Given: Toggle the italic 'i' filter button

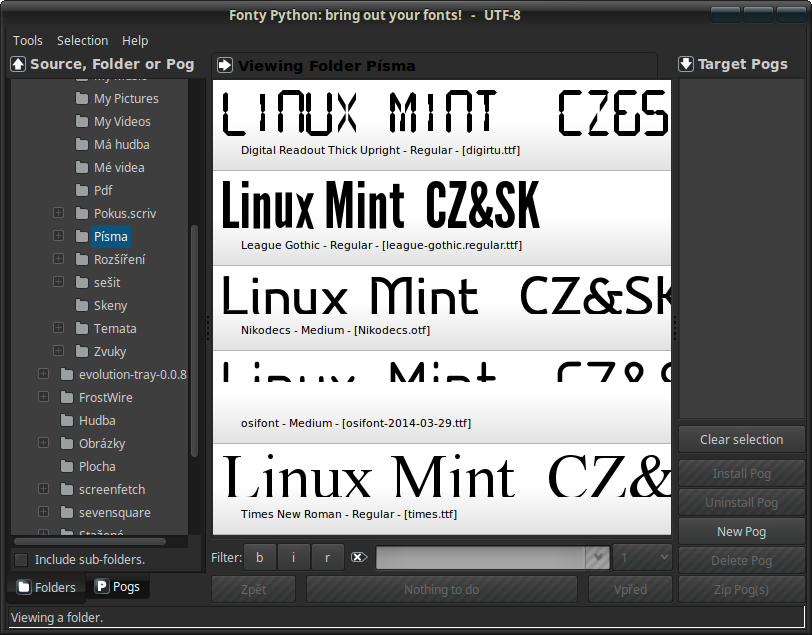Looking at the screenshot, I should pos(294,557).
